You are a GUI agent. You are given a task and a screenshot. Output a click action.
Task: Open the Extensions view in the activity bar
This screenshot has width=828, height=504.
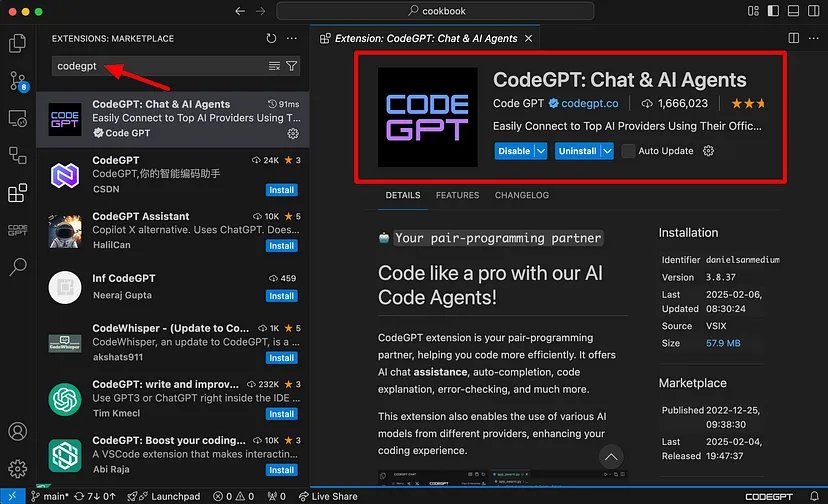(17, 193)
